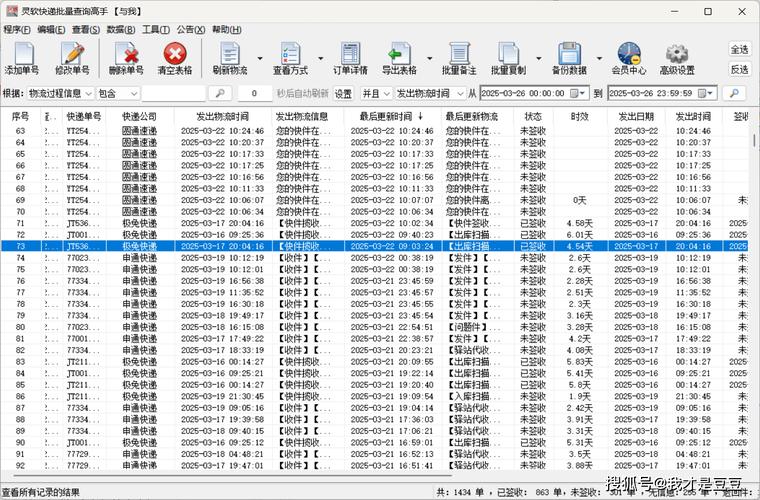
Task: Click the 修改单号 edit icon
Action: click(x=72, y=58)
